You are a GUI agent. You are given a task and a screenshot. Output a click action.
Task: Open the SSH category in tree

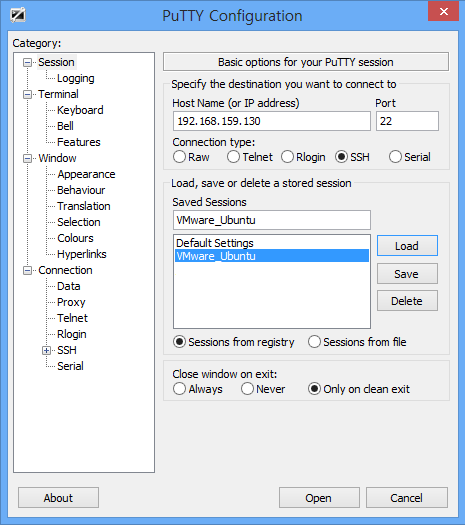tap(67, 351)
